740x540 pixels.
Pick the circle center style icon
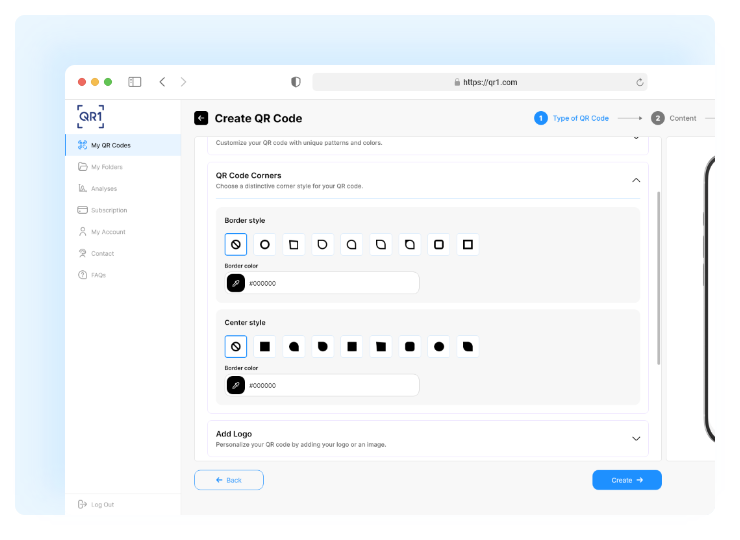point(438,347)
